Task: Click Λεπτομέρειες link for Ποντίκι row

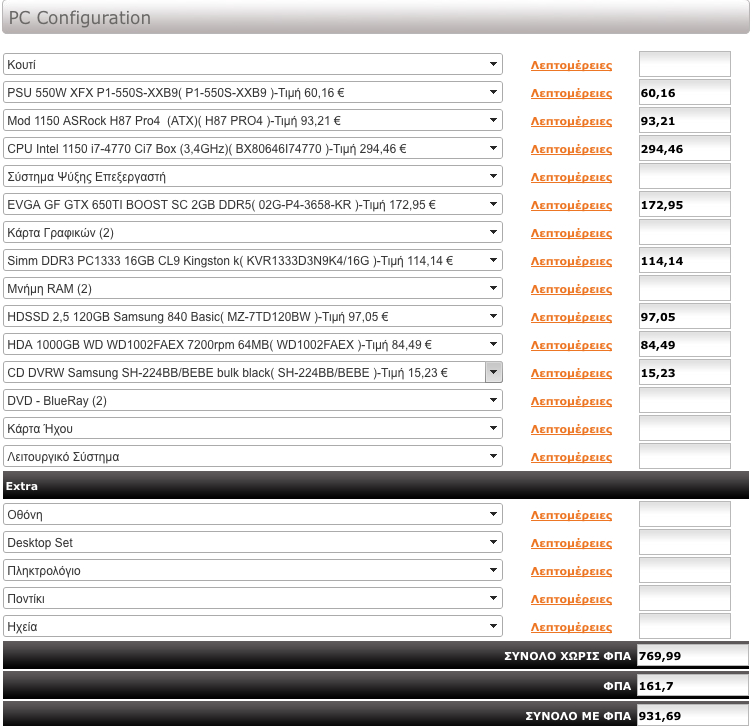Action: (x=571, y=599)
